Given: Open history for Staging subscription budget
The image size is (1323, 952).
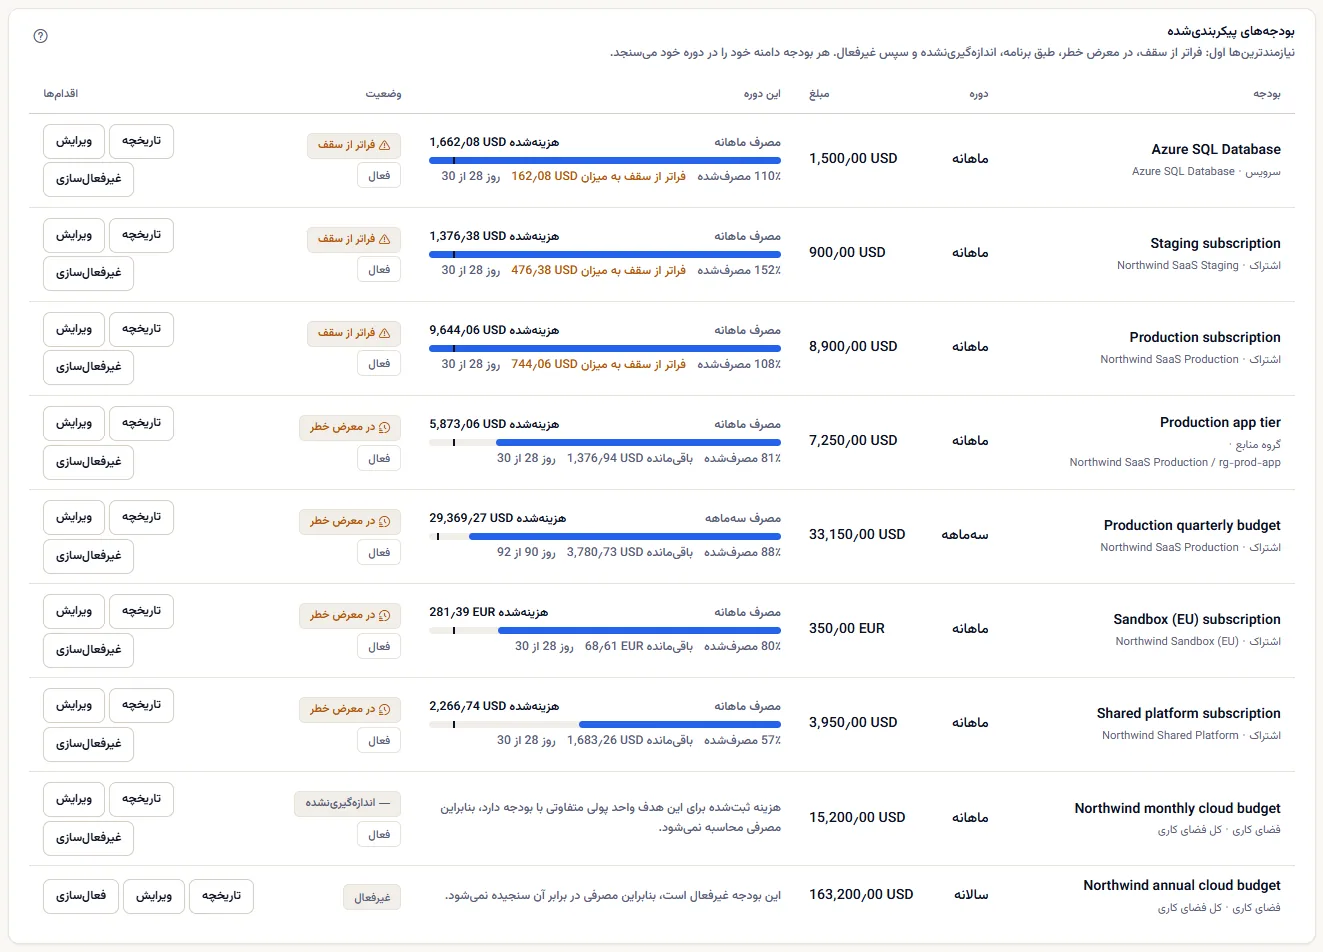Looking at the screenshot, I should (141, 235).
